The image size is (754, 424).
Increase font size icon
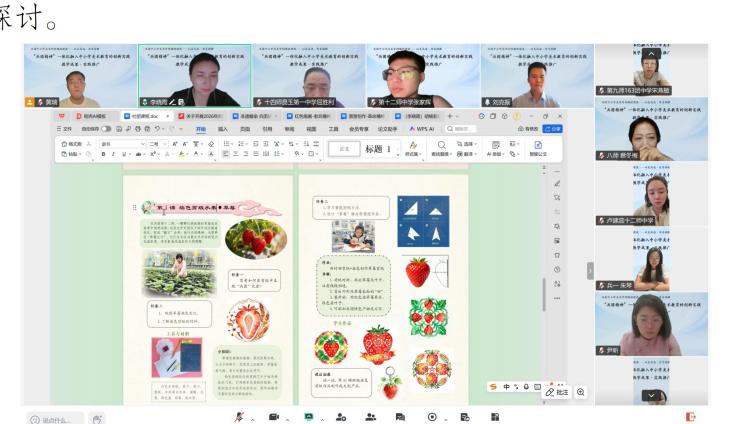(x=175, y=144)
